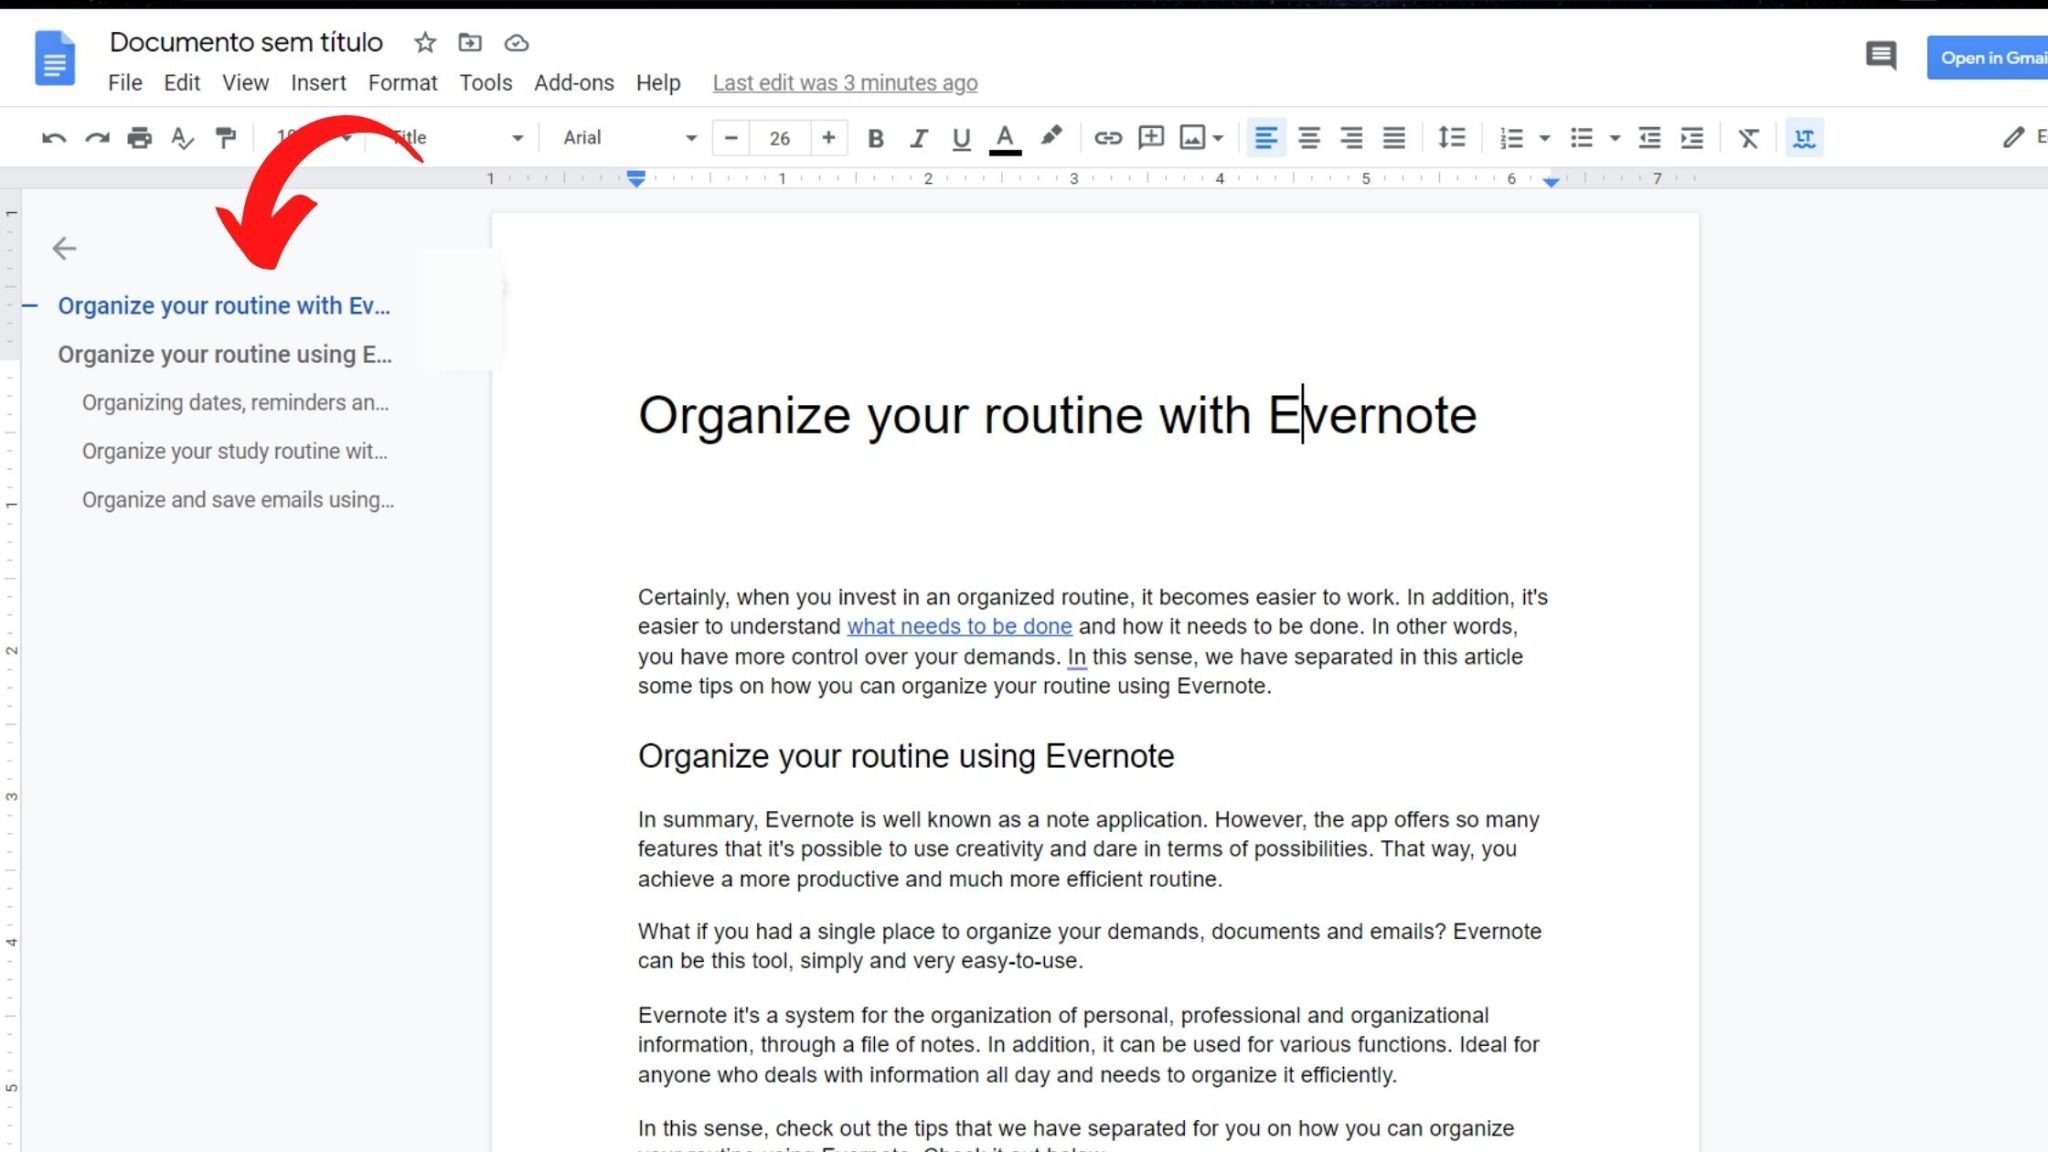
Task: Open the Insert menu
Action: pyautogui.click(x=318, y=83)
